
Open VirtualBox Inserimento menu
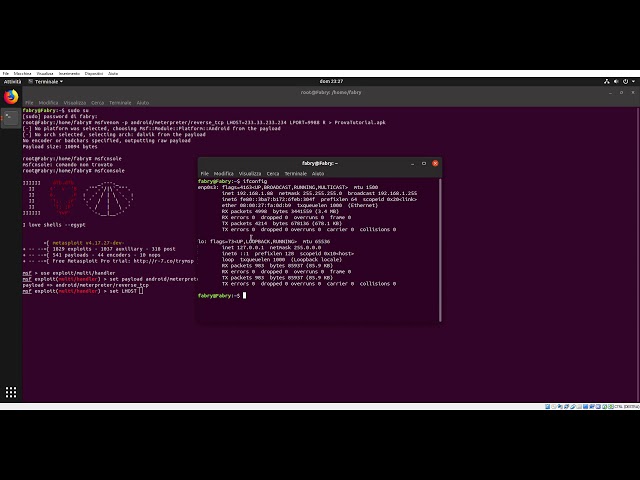coord(69,73)
